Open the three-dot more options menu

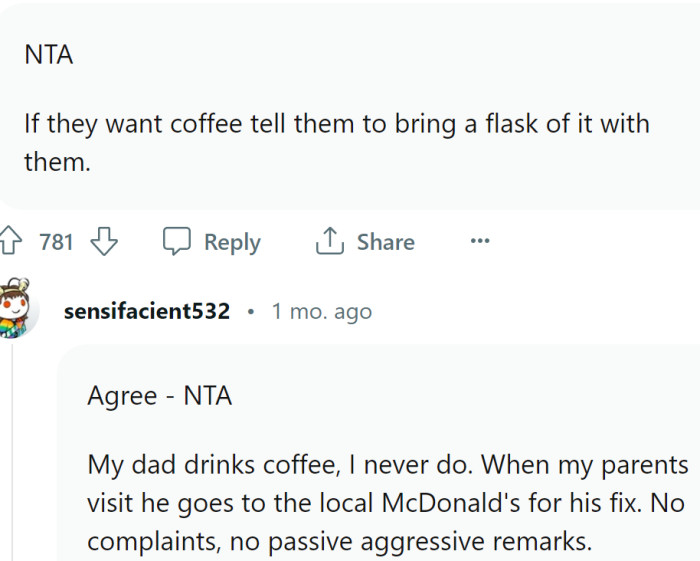click(480, 241)
